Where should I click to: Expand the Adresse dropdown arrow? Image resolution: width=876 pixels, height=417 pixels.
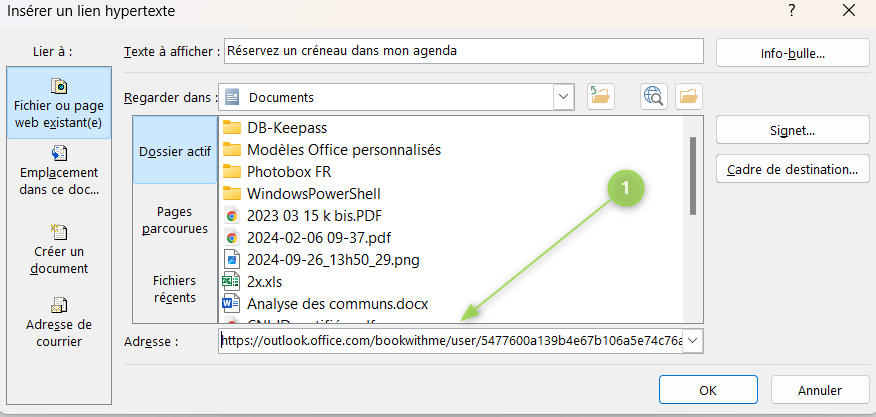695,341
